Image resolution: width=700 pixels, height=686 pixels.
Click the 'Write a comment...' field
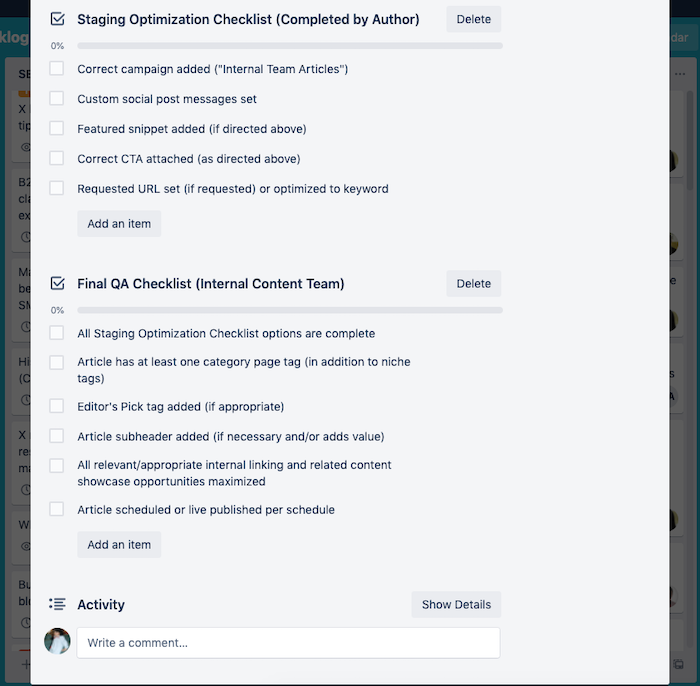(x=288, y=643)
